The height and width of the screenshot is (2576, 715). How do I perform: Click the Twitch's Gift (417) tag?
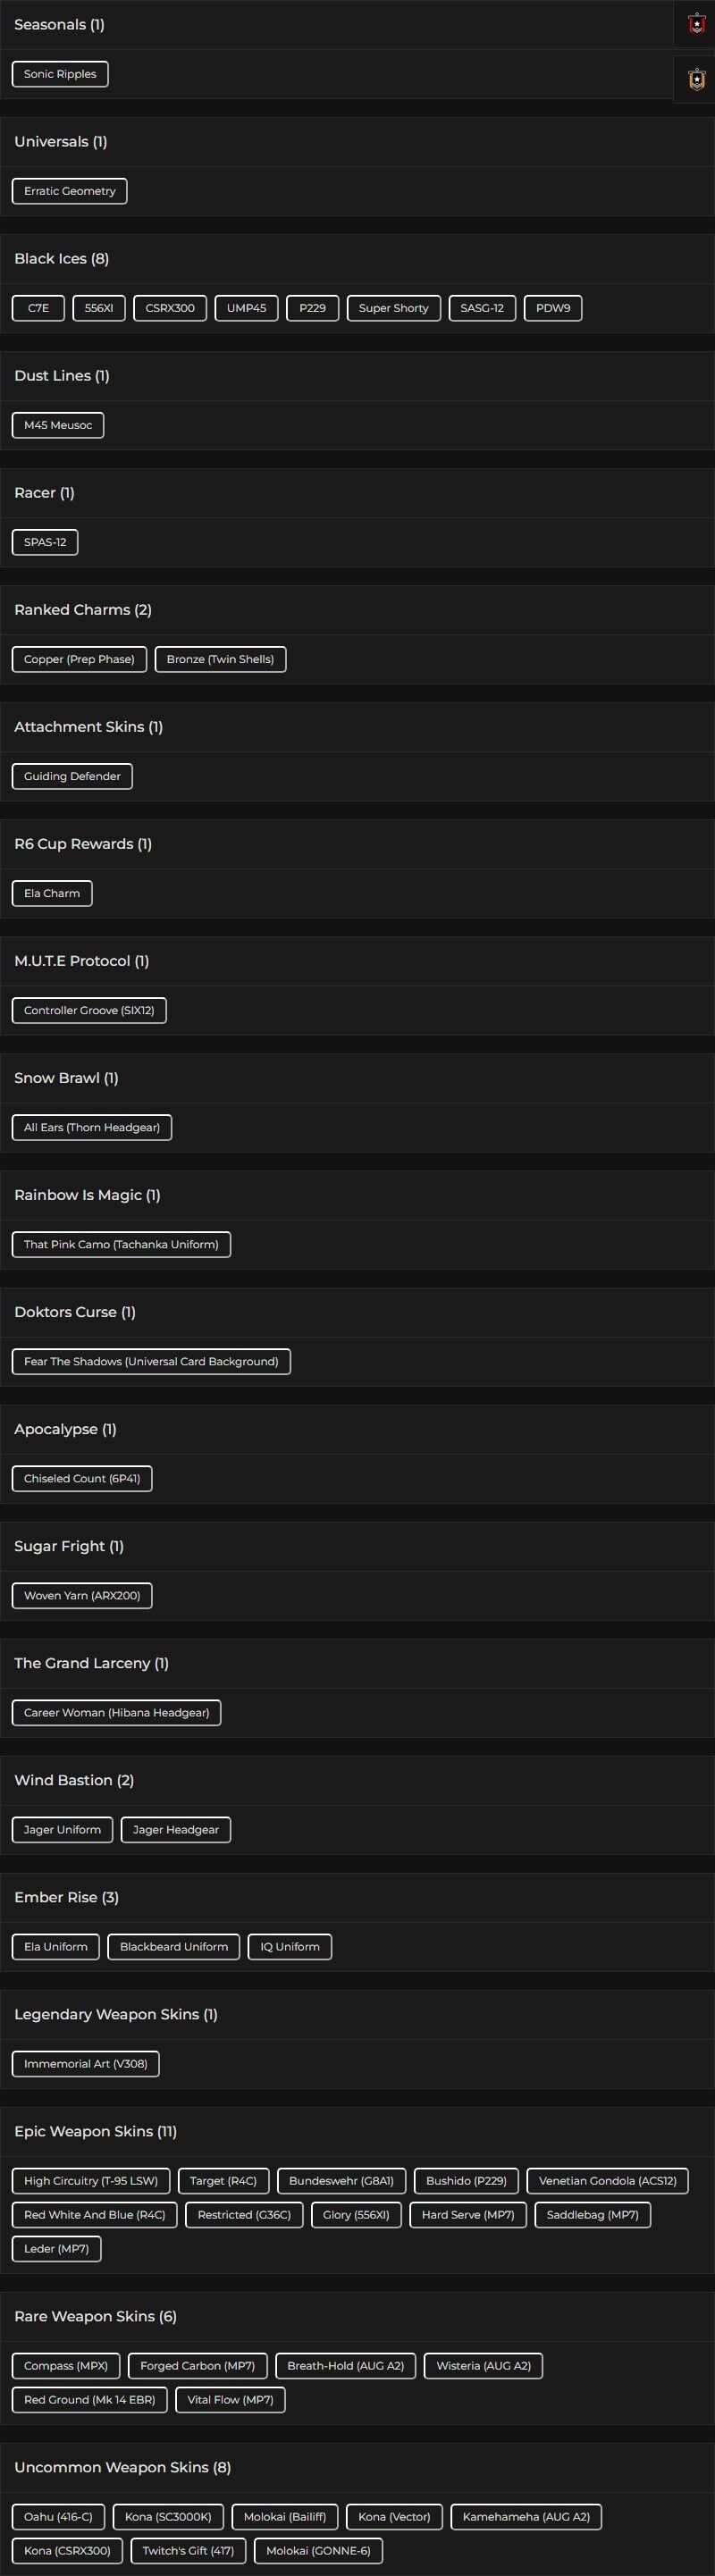(x=188, y=2550)
